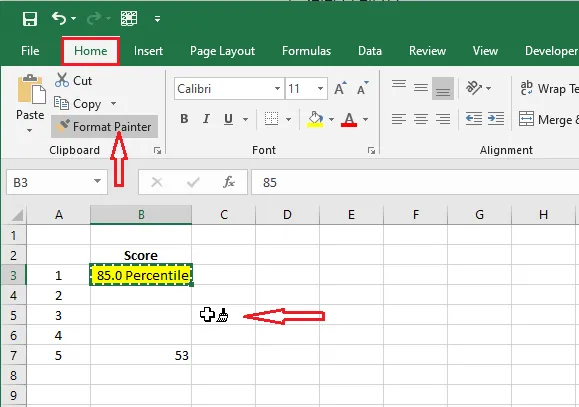579x407 pixels.
Task: Click the Select All corner triangle
Action: [17, 215]
